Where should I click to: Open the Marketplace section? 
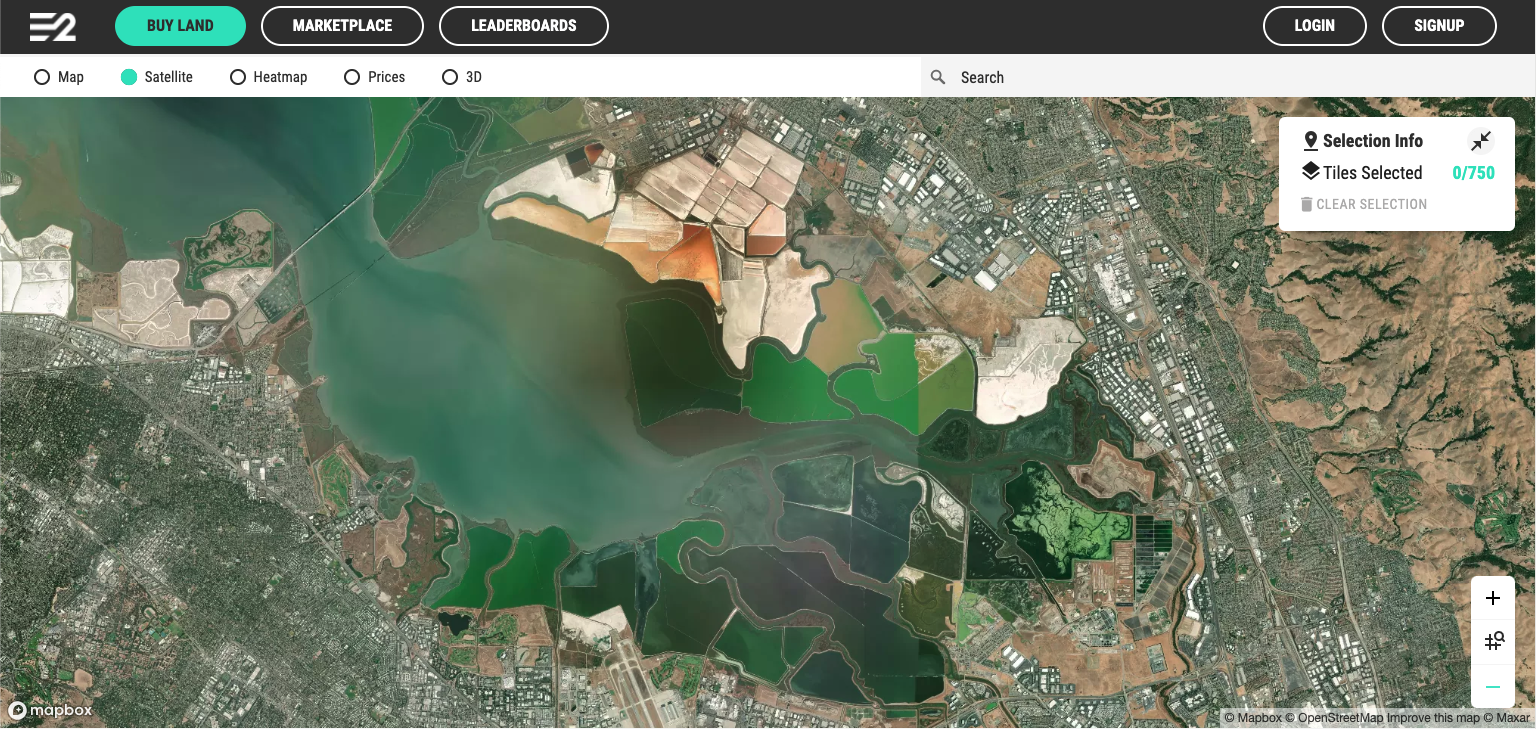click(x=342, y=25)
